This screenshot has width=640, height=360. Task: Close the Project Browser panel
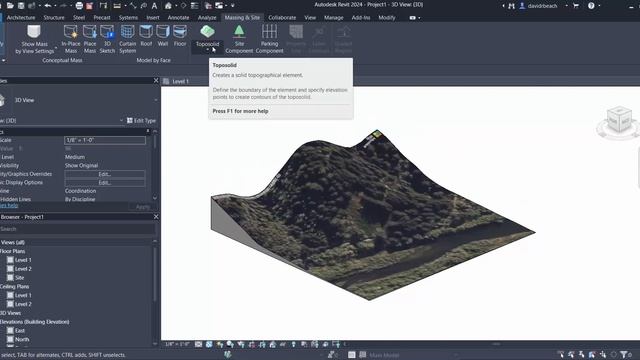(156, 216)
